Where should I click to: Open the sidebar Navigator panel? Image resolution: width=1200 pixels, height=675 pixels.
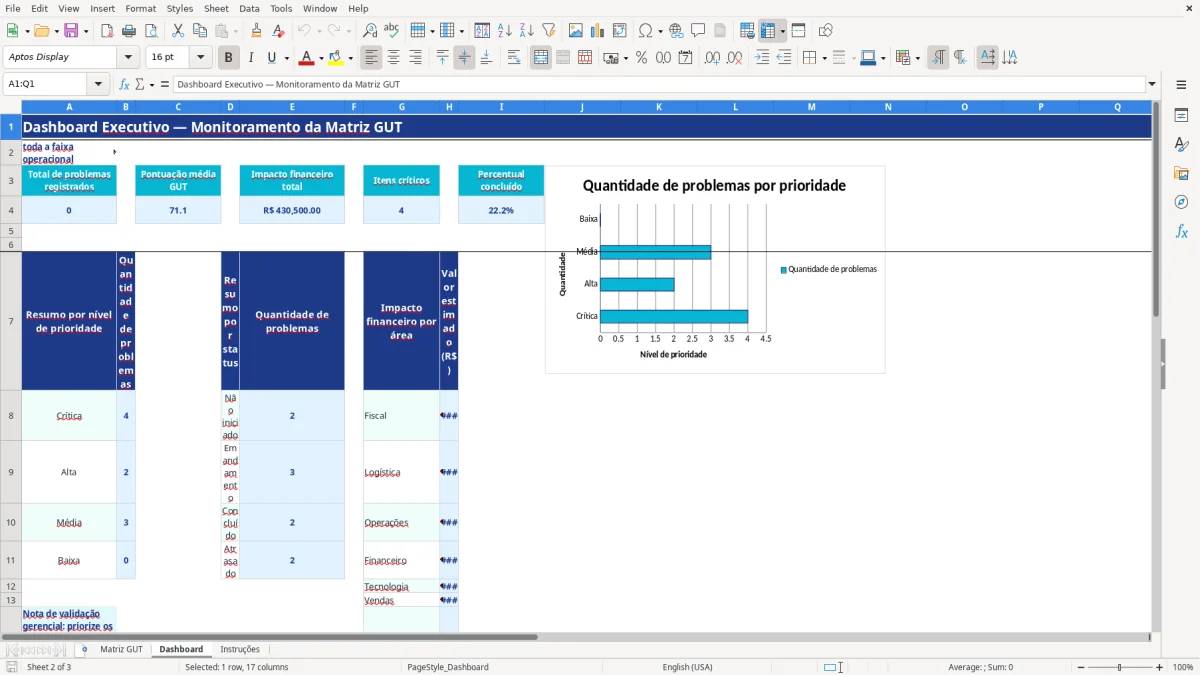click(1181, 202)
